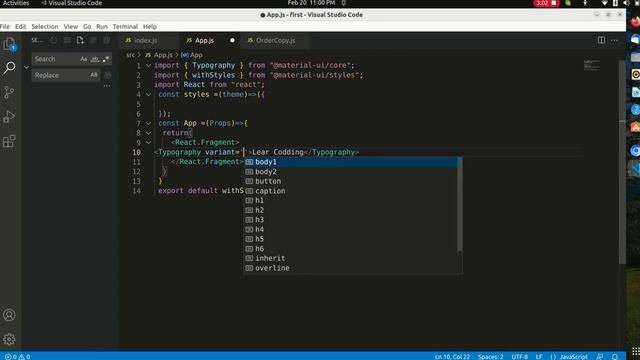Viewport: 640px width, 360px height.
Task: Select h6 suggestion
Action: [351, 249]
